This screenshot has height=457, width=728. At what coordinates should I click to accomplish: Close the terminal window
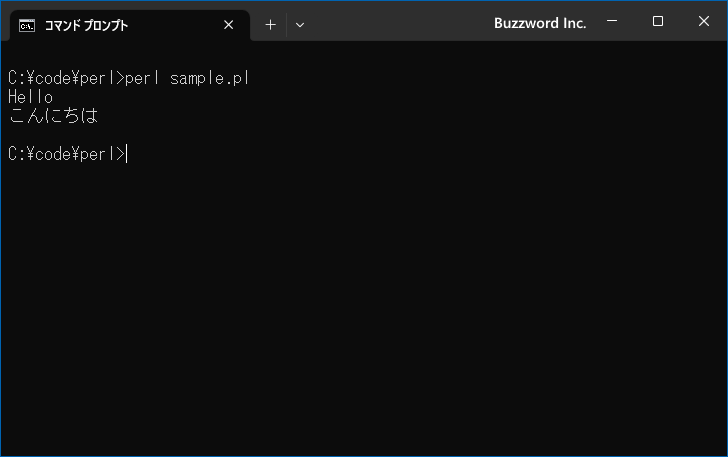point(703,21)
